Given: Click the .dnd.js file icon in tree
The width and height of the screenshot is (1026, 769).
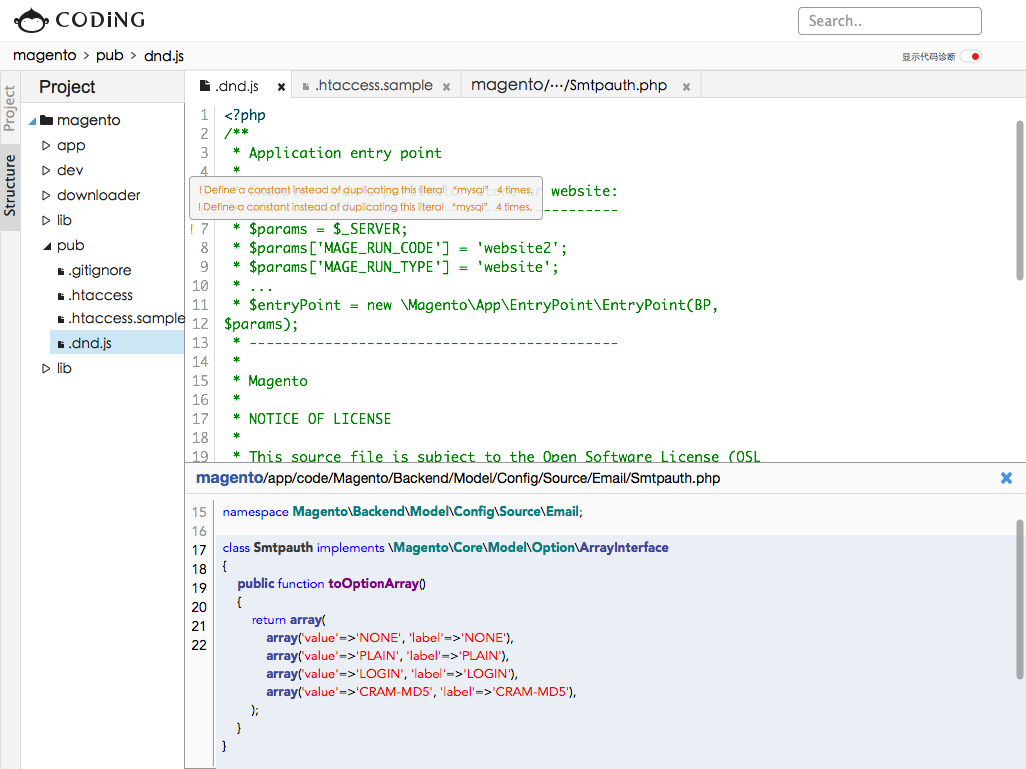Looking at the screenshot, I should point(61,344).
